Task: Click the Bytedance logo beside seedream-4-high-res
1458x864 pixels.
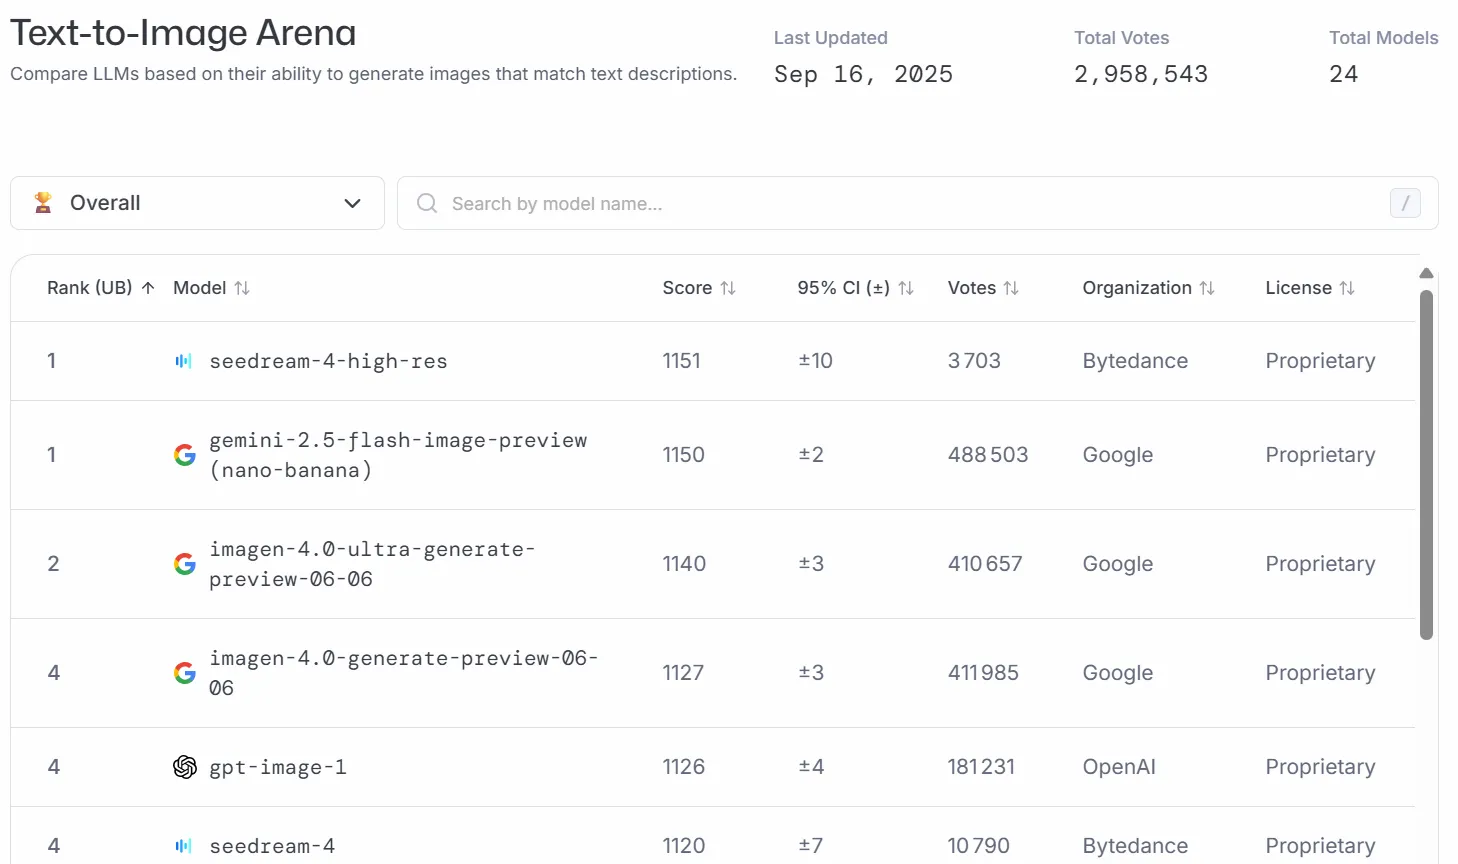Action: [183, 361]
